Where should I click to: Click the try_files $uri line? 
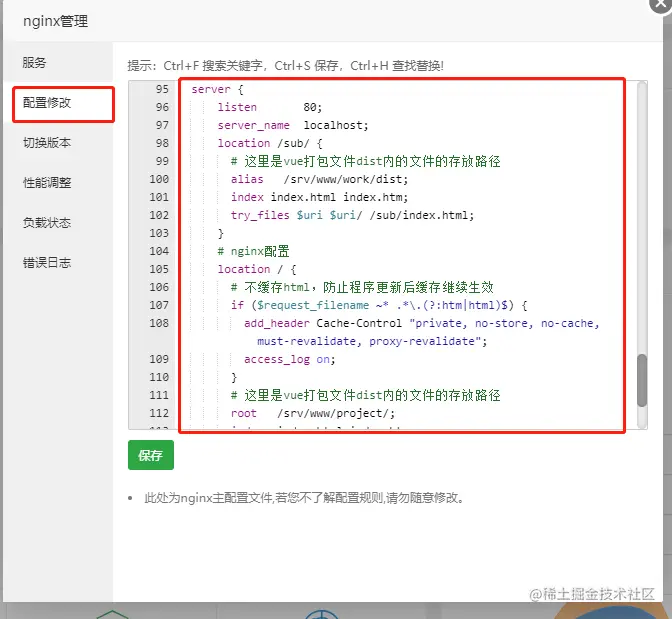point(352,215)
